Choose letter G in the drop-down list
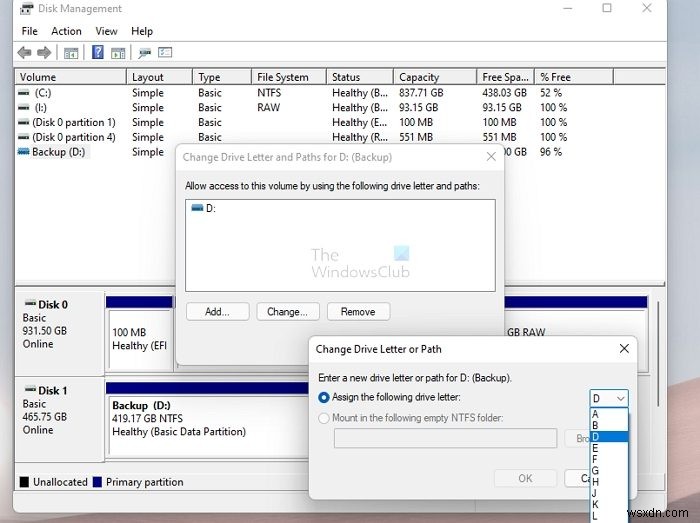The height and width of the screenshot is (523, 700). pos(609,470)
